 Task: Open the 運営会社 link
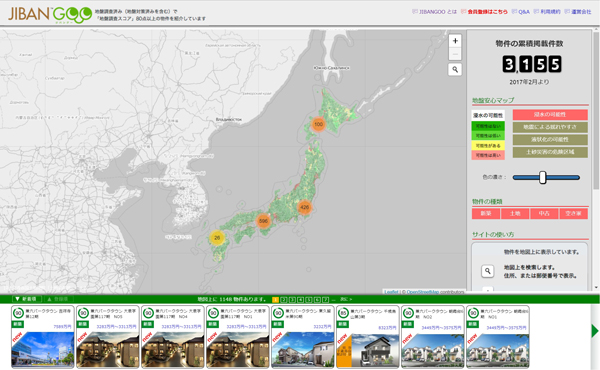pos(578,12)
